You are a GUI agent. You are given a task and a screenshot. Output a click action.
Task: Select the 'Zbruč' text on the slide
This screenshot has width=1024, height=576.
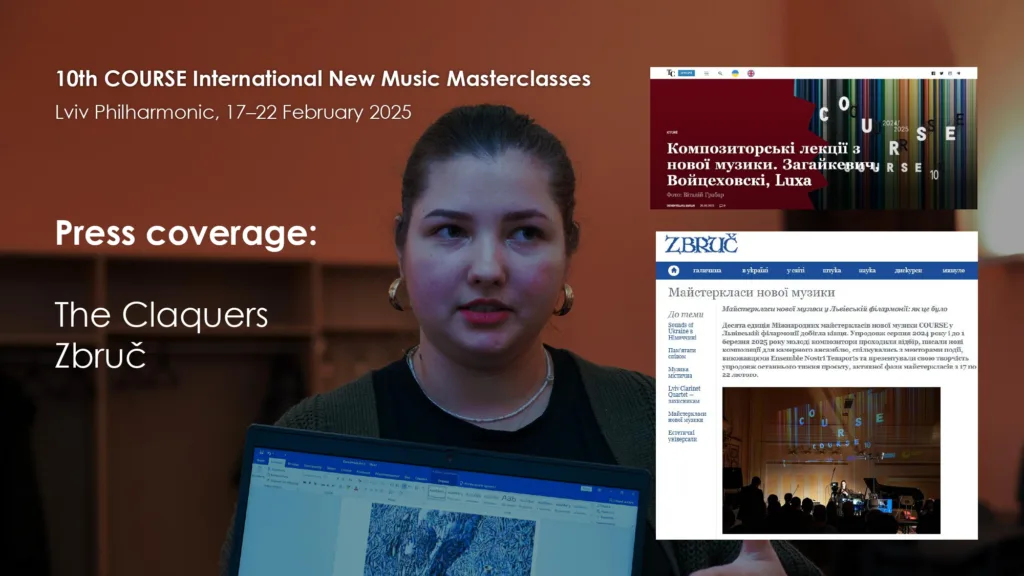point(100,356)
